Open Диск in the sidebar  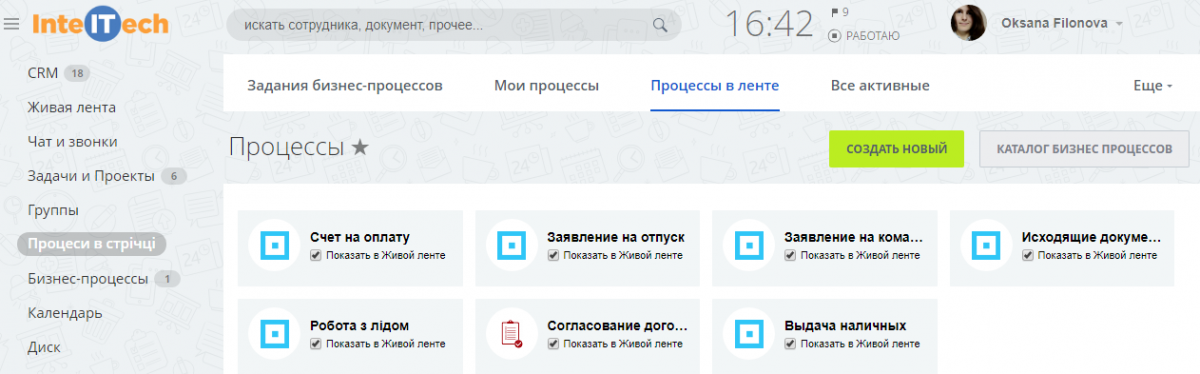click(x=45, y=347)
